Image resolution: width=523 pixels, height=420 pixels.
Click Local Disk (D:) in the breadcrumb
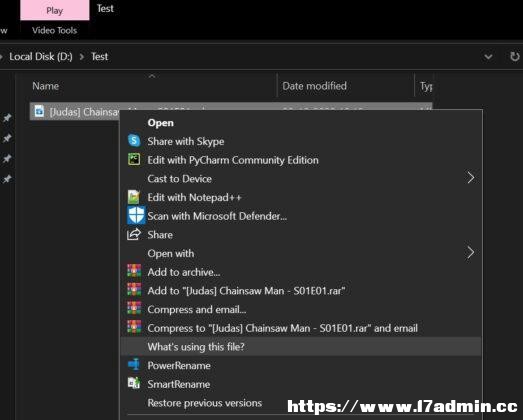point(41,57)
